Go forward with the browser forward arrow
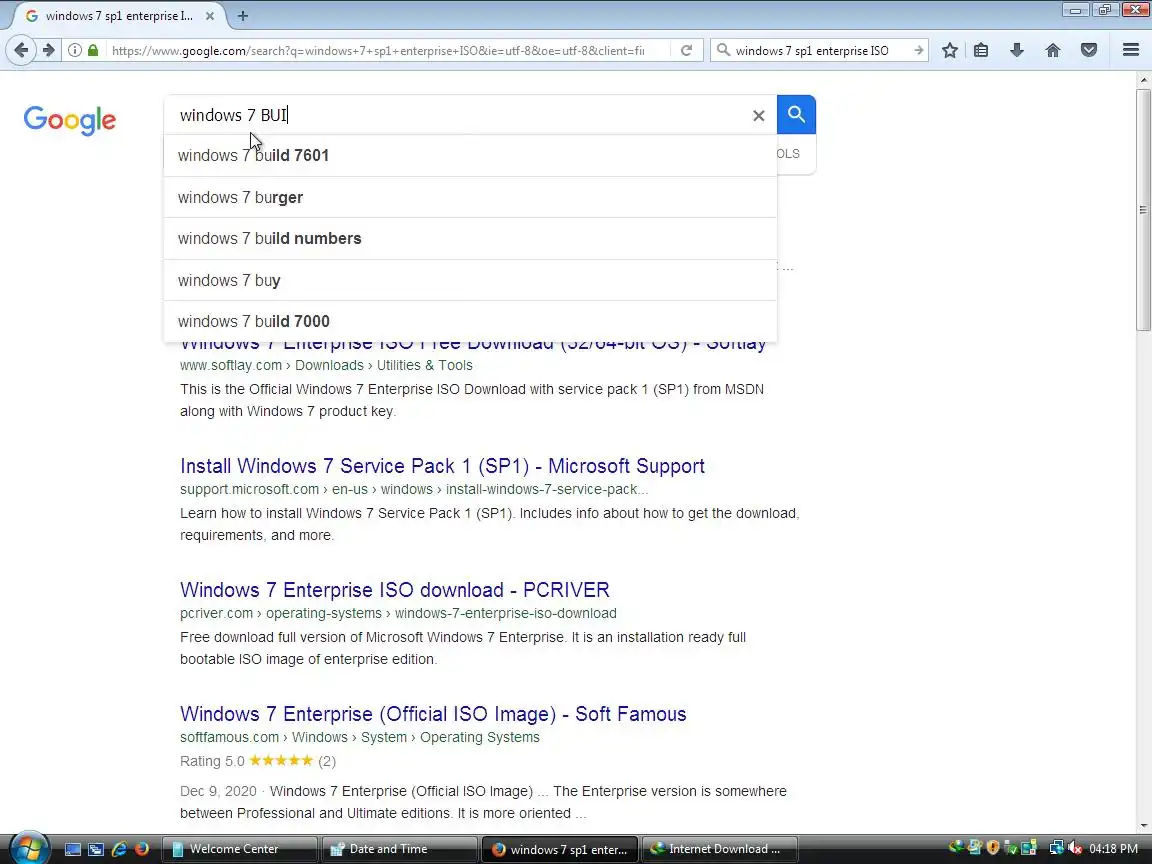 click(x=48, y=50)
